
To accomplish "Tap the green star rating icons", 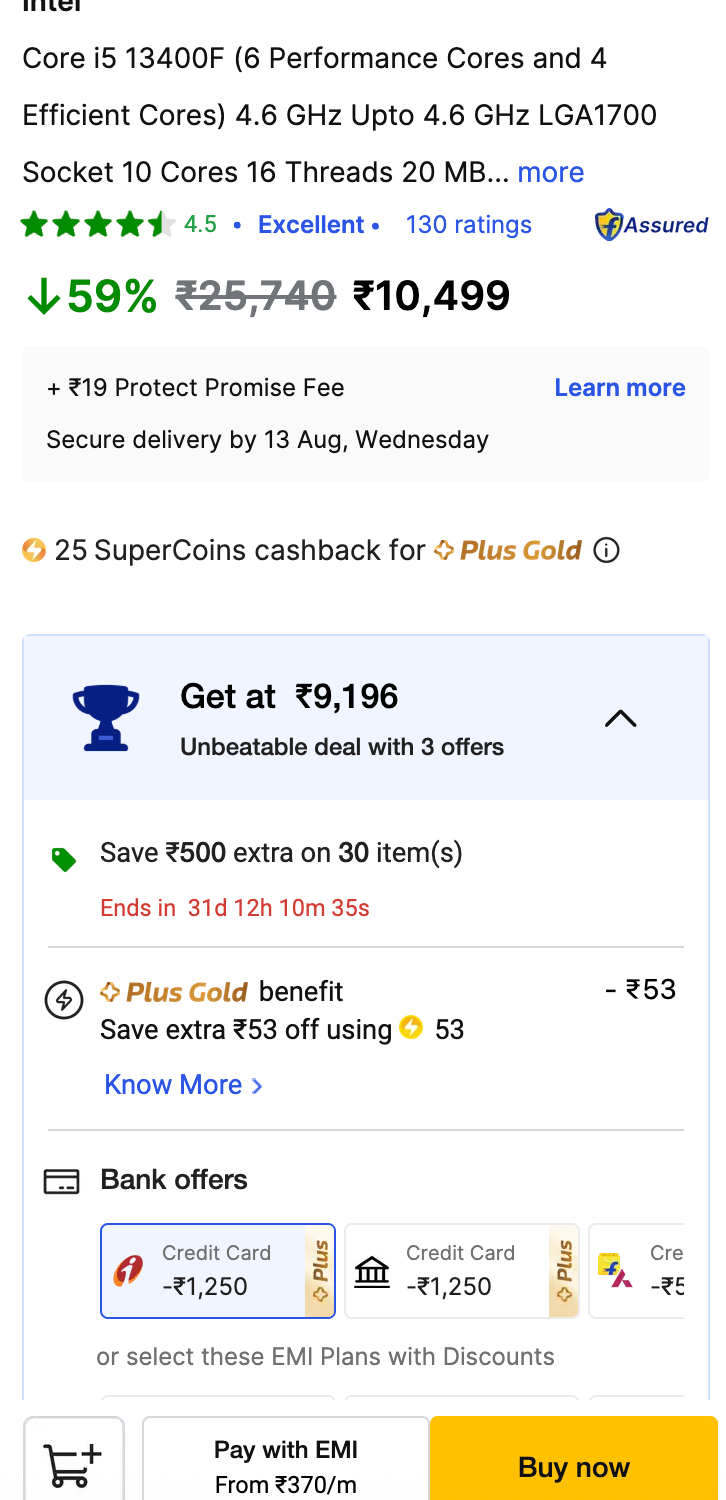I will (x=98, y=224).
